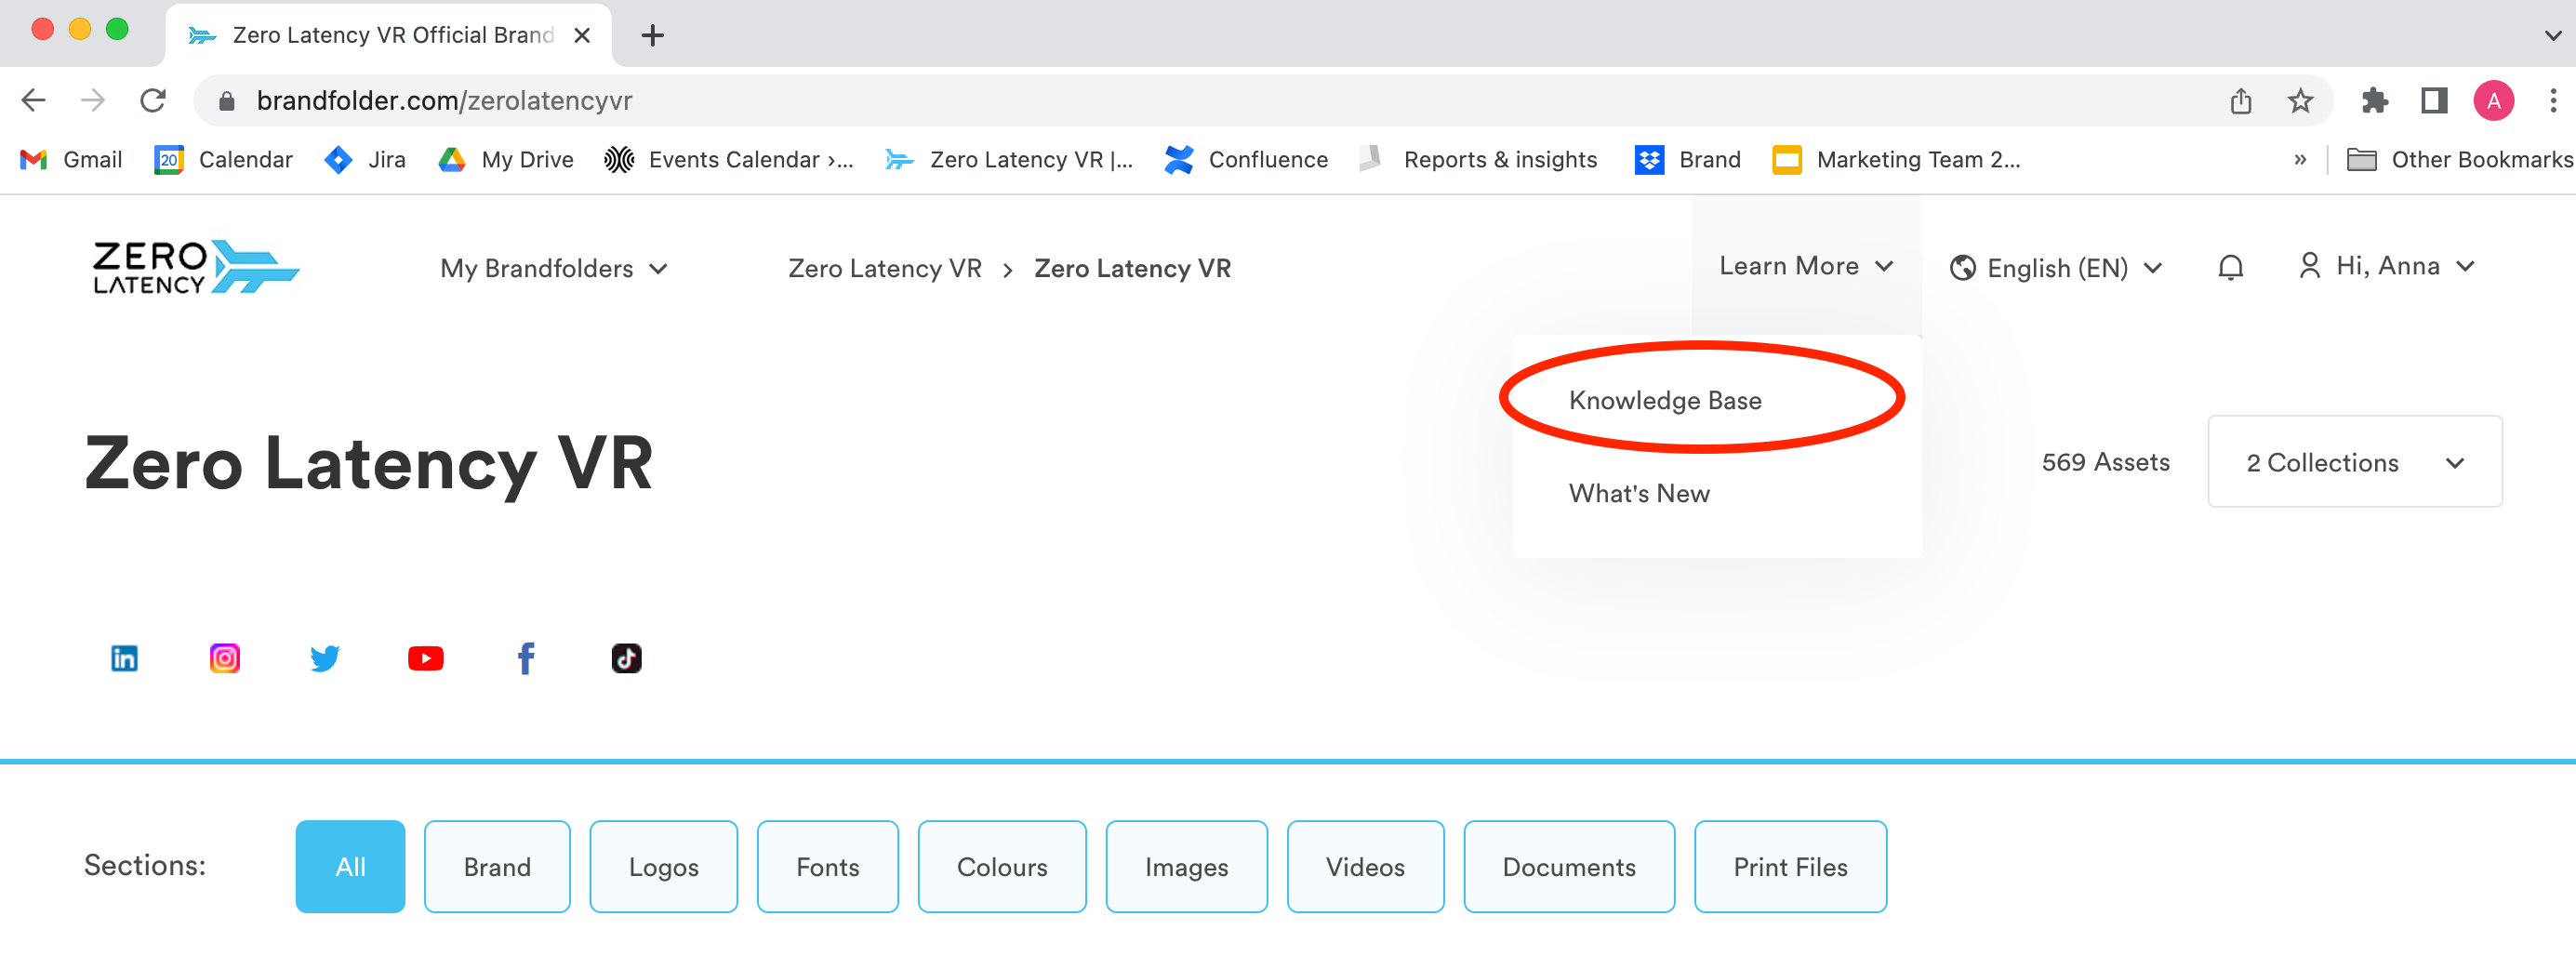Click the browser forward arrow
Screen dimensions: 2576x969
point(93,100)
